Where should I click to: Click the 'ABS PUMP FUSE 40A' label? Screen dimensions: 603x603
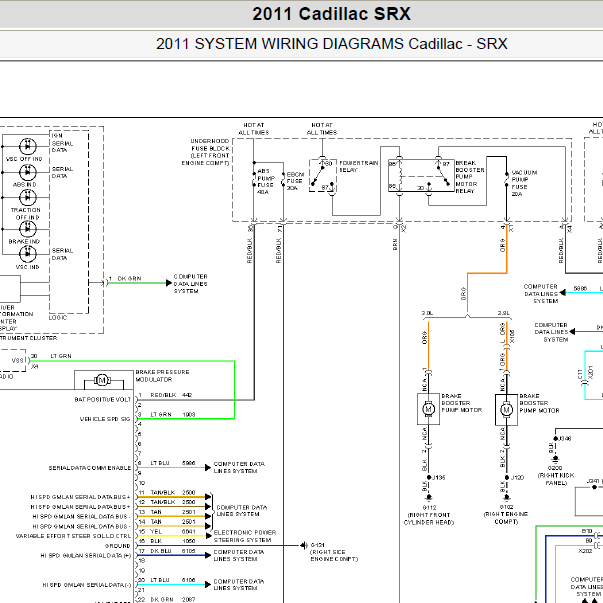266,182
